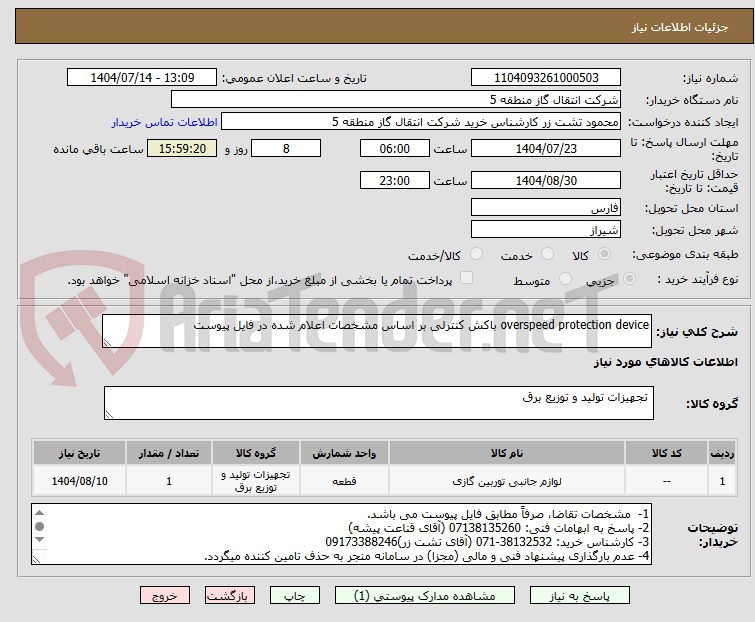
Task: Click the need number field 1104093261000503
Action: point(546,78)
